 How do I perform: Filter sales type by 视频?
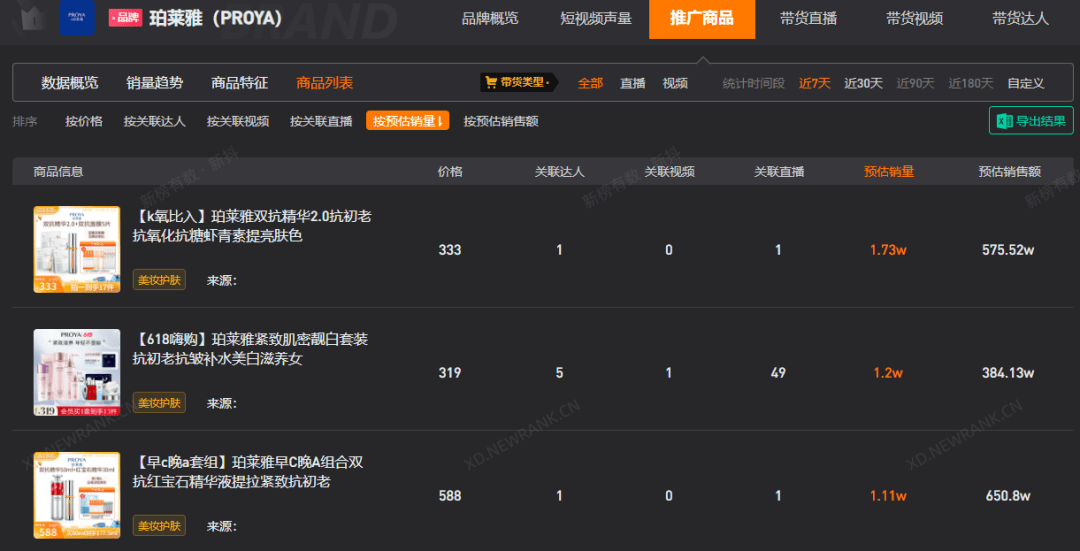(x=675, y=83)
